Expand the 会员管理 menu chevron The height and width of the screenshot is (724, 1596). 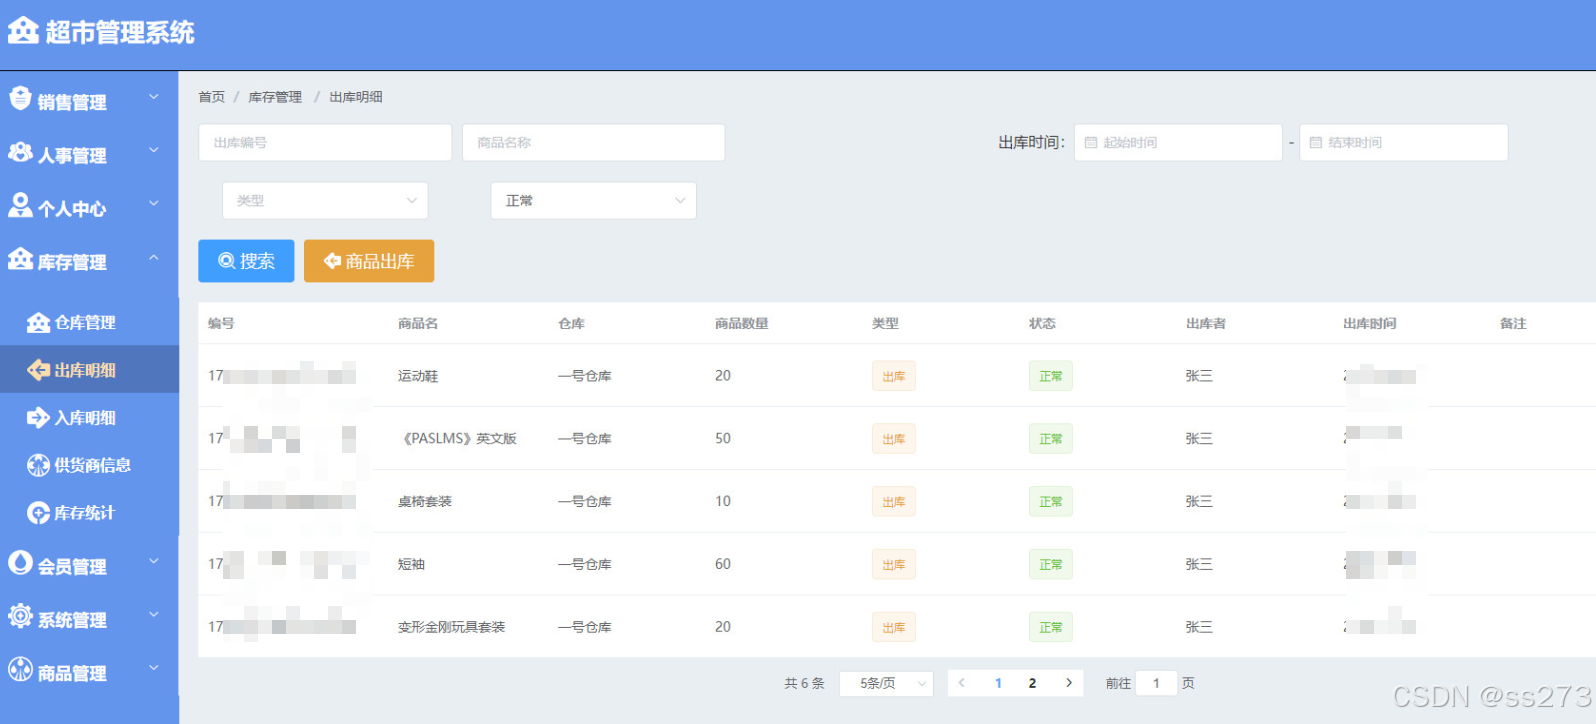coord(154,561)
